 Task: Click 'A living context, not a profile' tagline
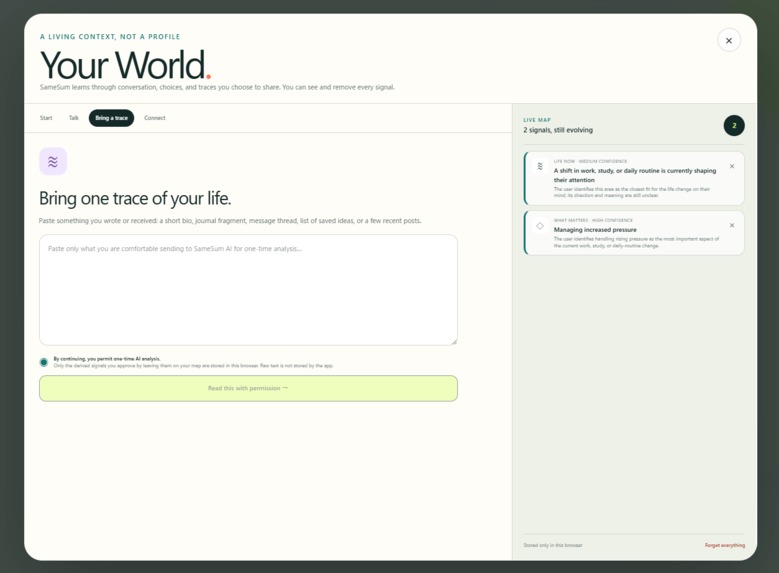click(110, 37)
